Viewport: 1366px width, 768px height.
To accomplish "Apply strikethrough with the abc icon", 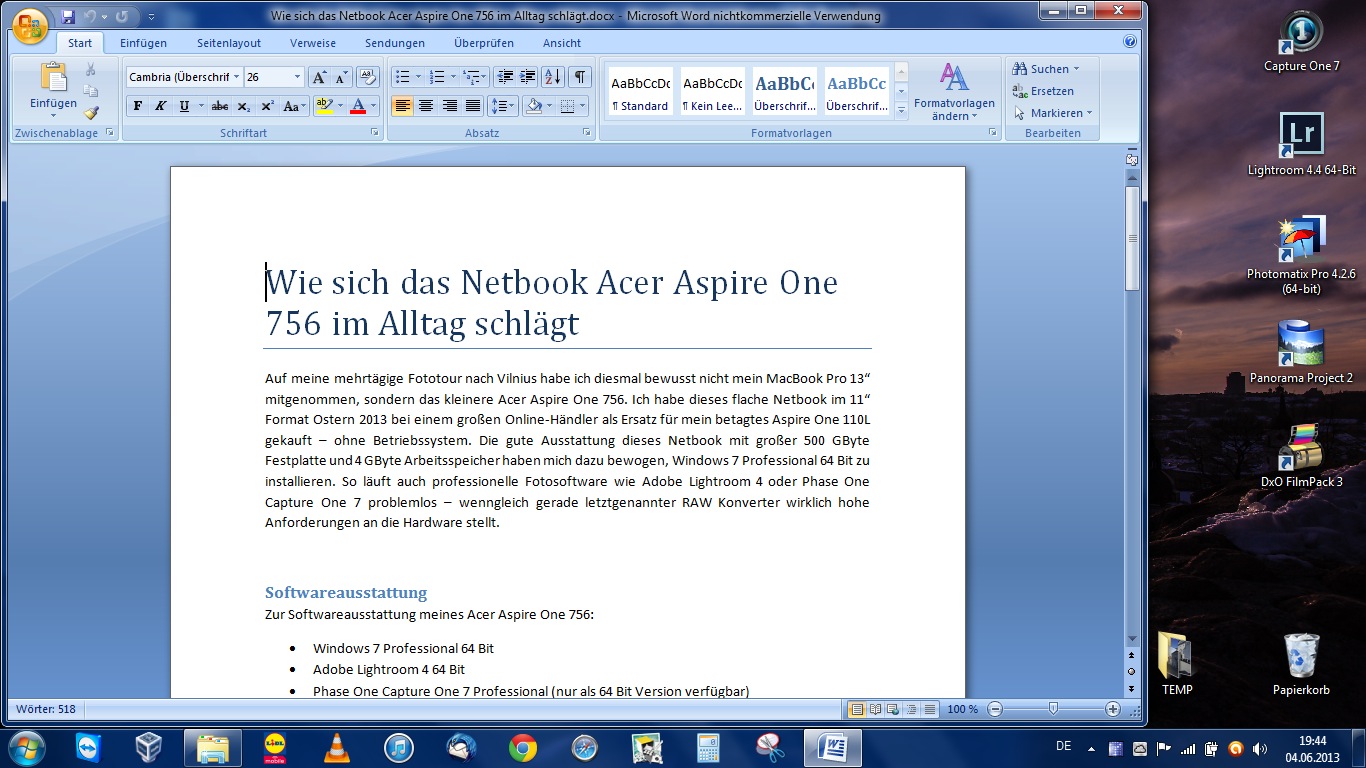I will click(x=220, y=106).
